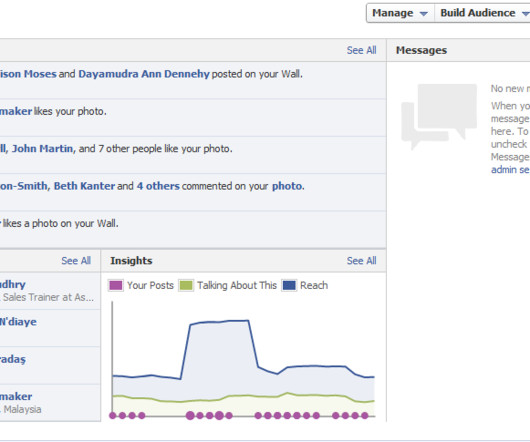See all new likes list
This screenshot has width=530, height=442.
[x=76, y=261]
